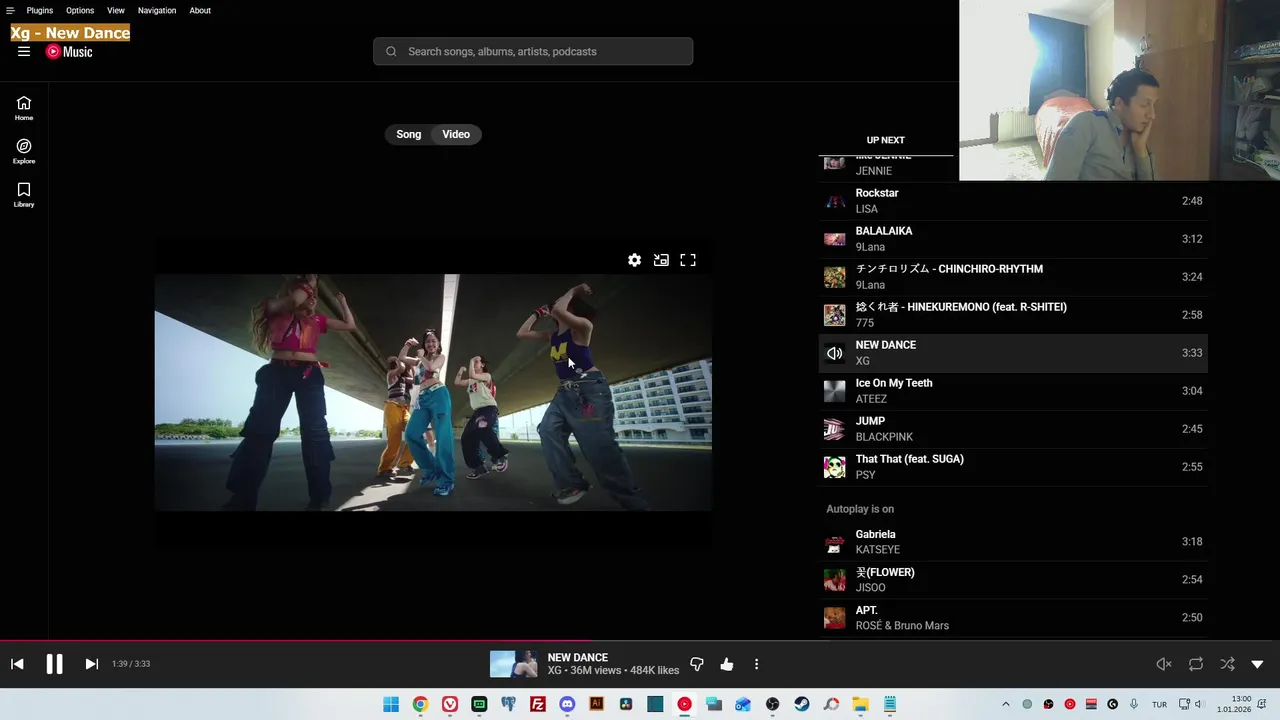The height and width of the screenshot is (720, 1280).
Task: Switch to Video mode
Action: click(x=456, y=134)
